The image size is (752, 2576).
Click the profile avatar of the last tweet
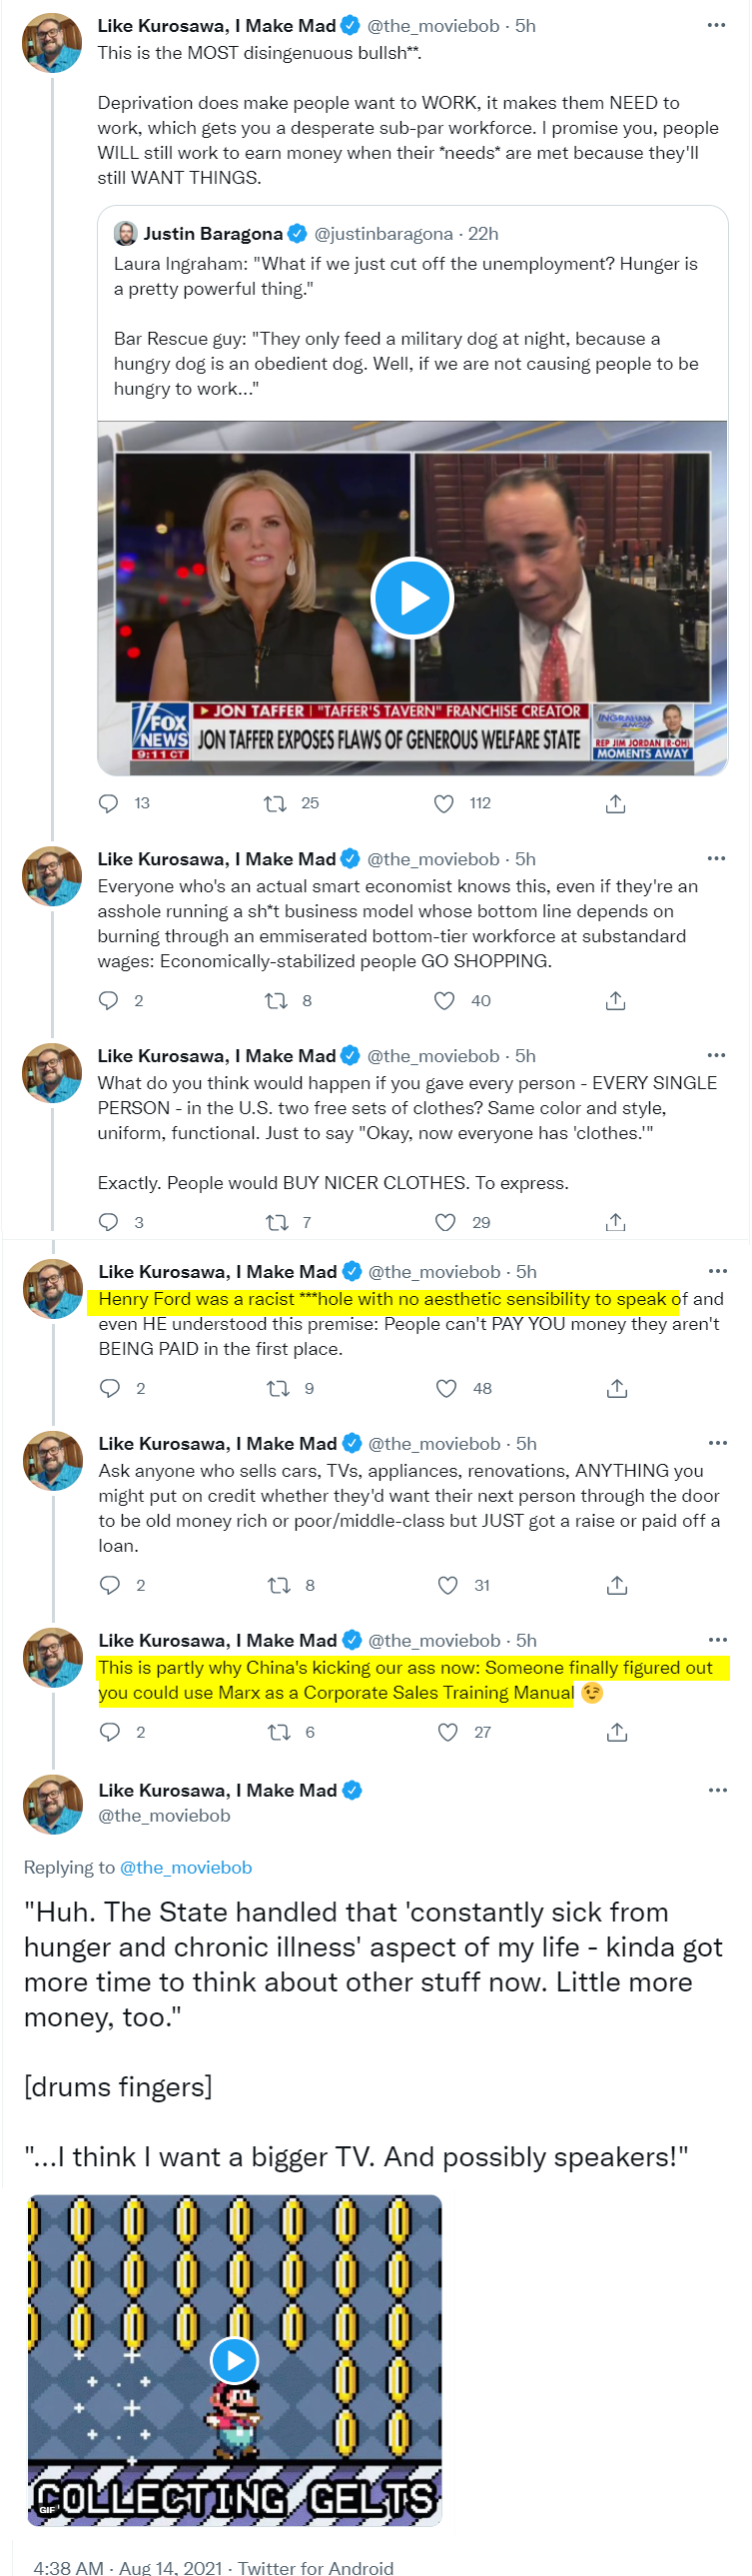tap(53, 1804)
